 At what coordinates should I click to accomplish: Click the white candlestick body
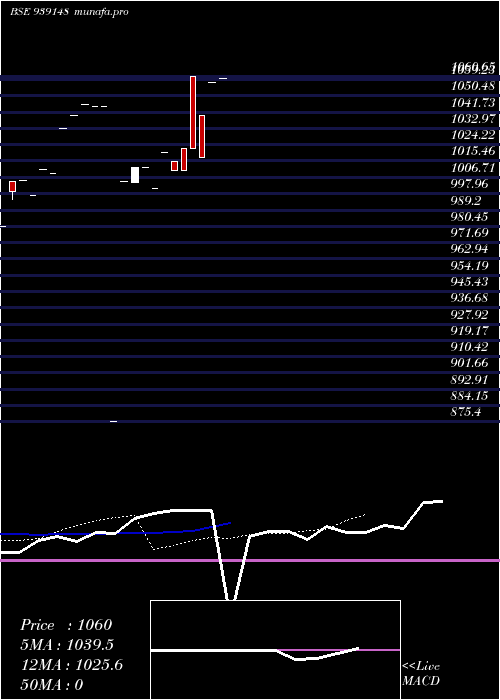coord(135,175)
